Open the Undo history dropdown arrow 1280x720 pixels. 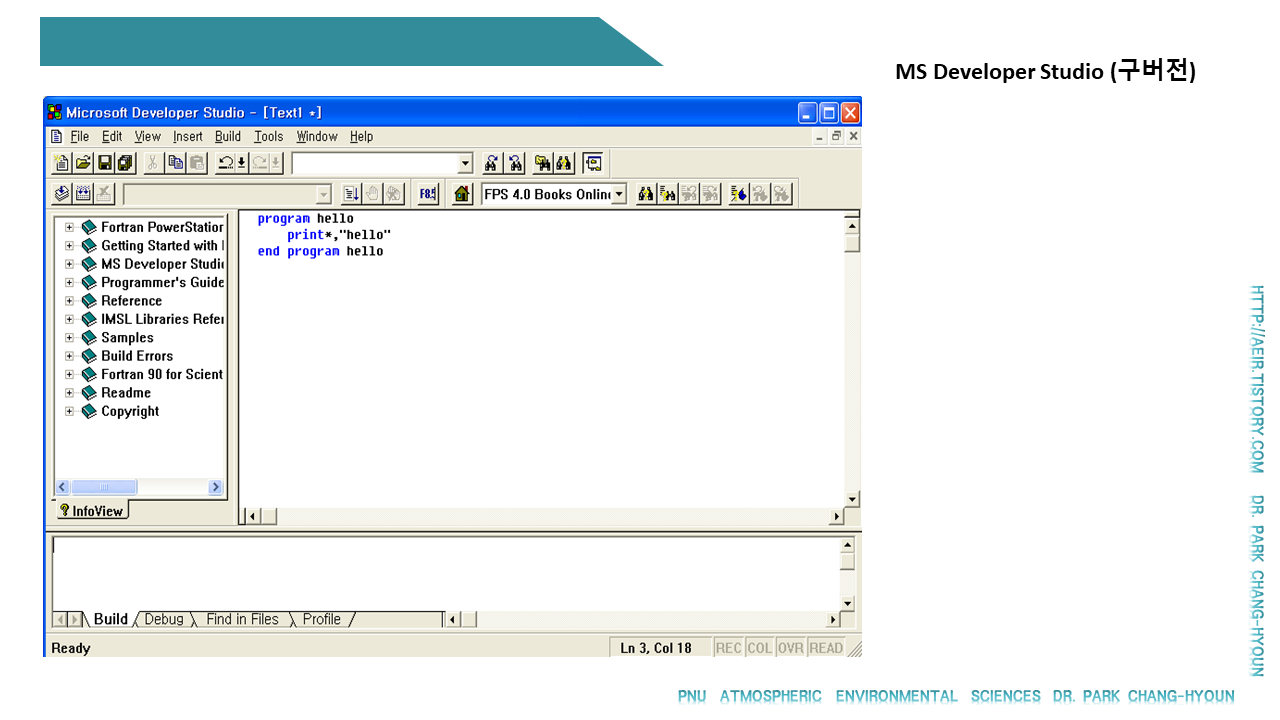point(242,163)
